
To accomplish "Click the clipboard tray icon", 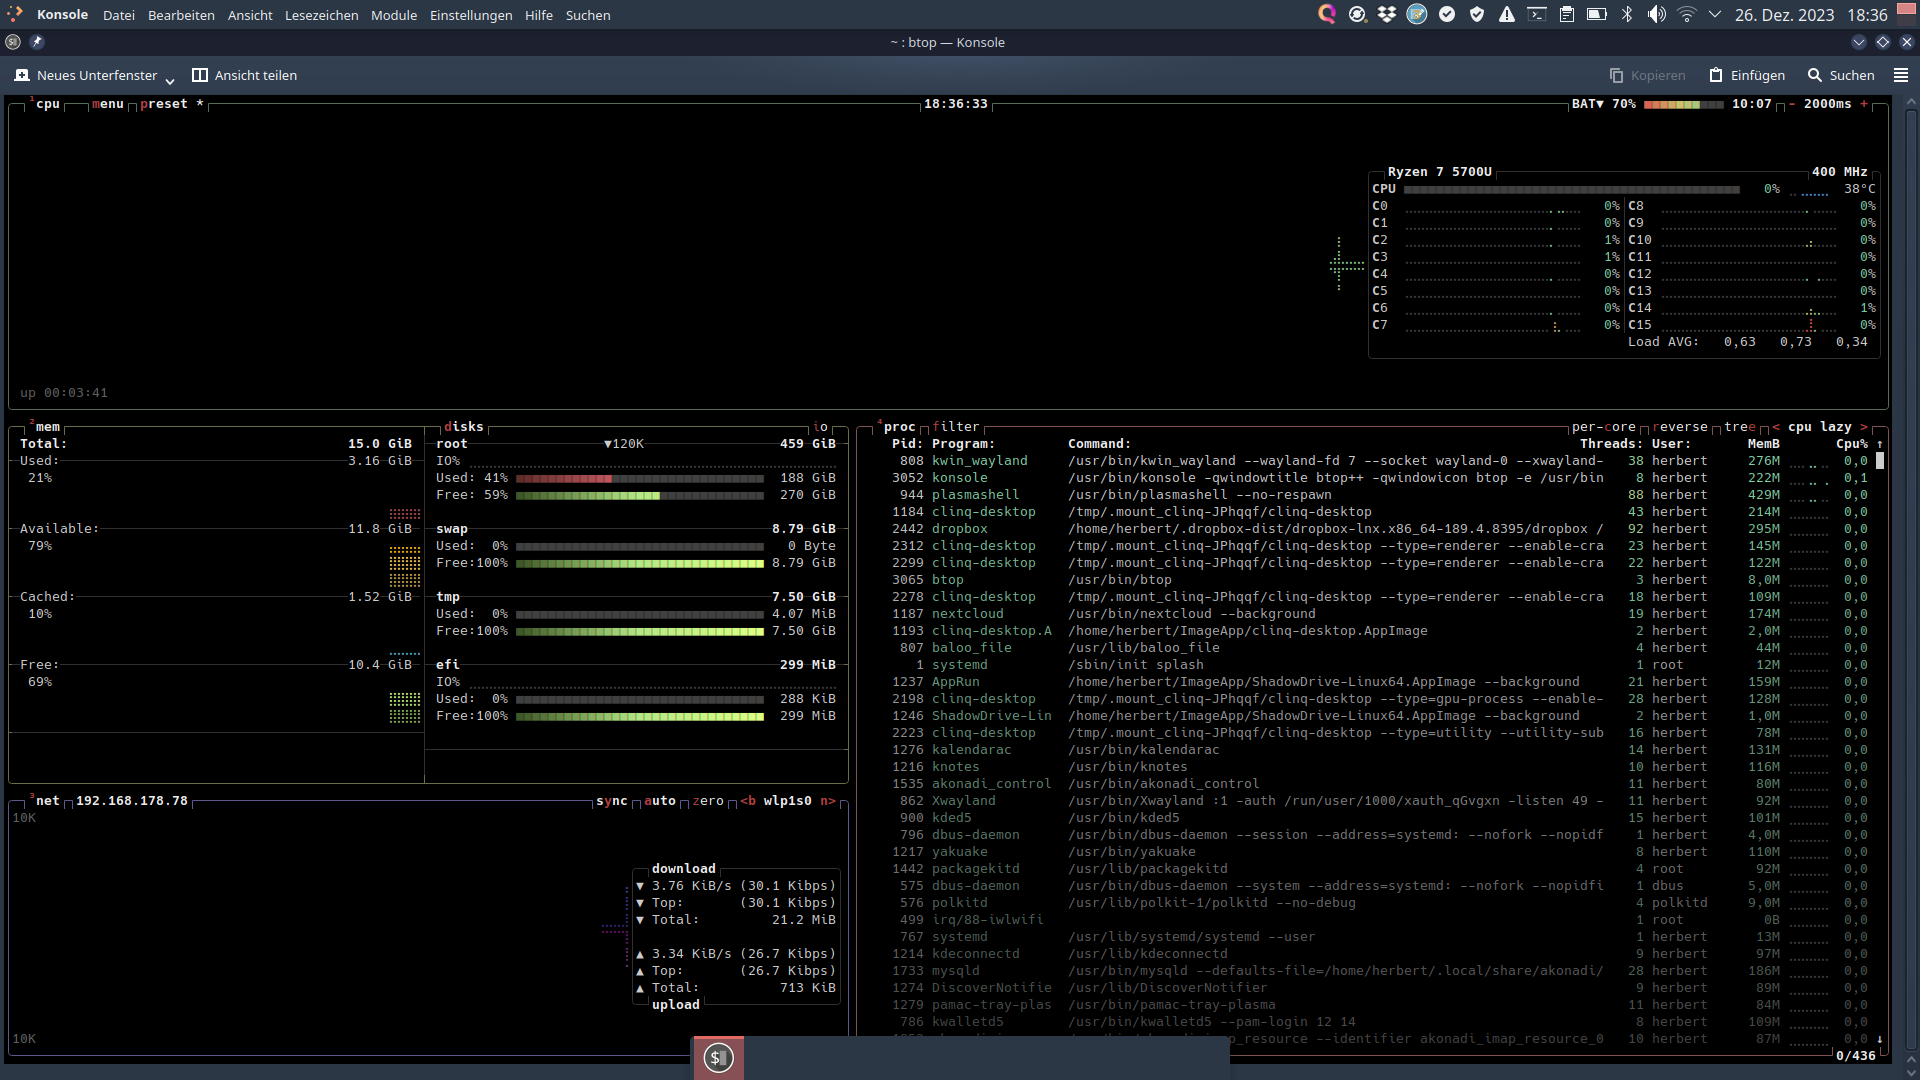I will point(1567,14).
